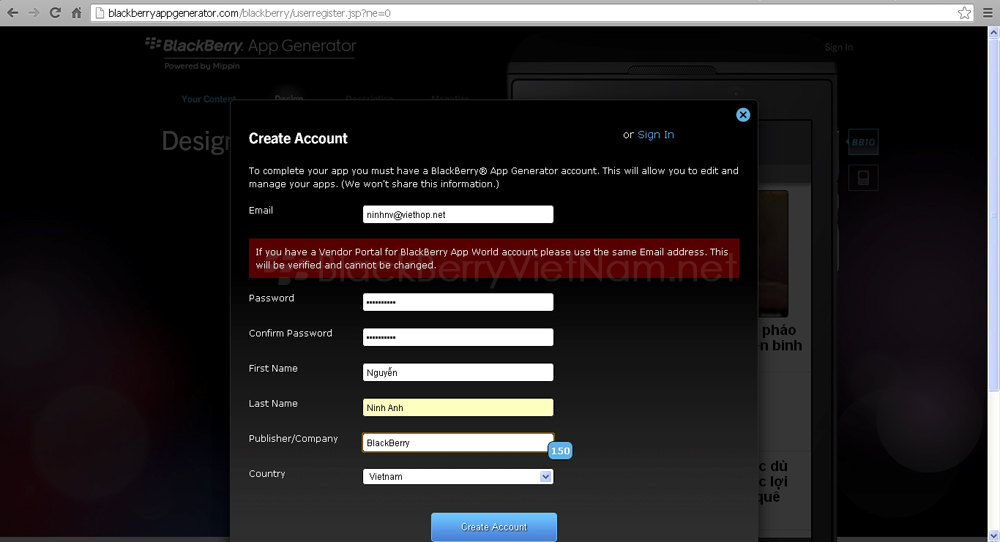Image resolution: width=1000 pixels, height=542 pixels.
Task: Switch to the Description tab
Action: (369, 98)
